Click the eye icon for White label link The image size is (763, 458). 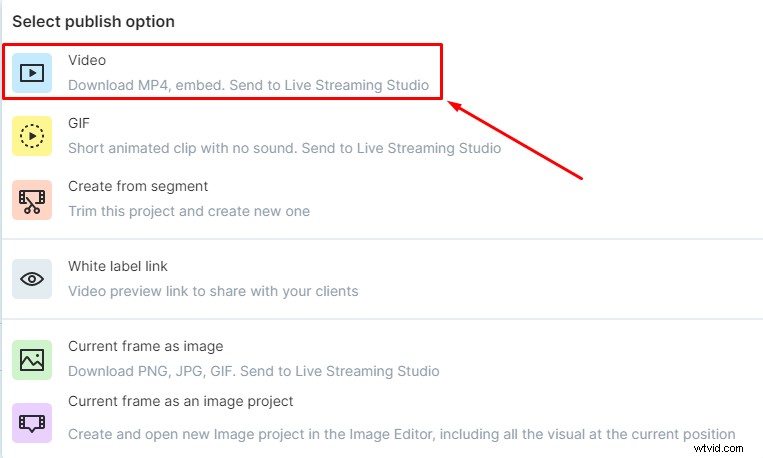click(x=32, y=279)
